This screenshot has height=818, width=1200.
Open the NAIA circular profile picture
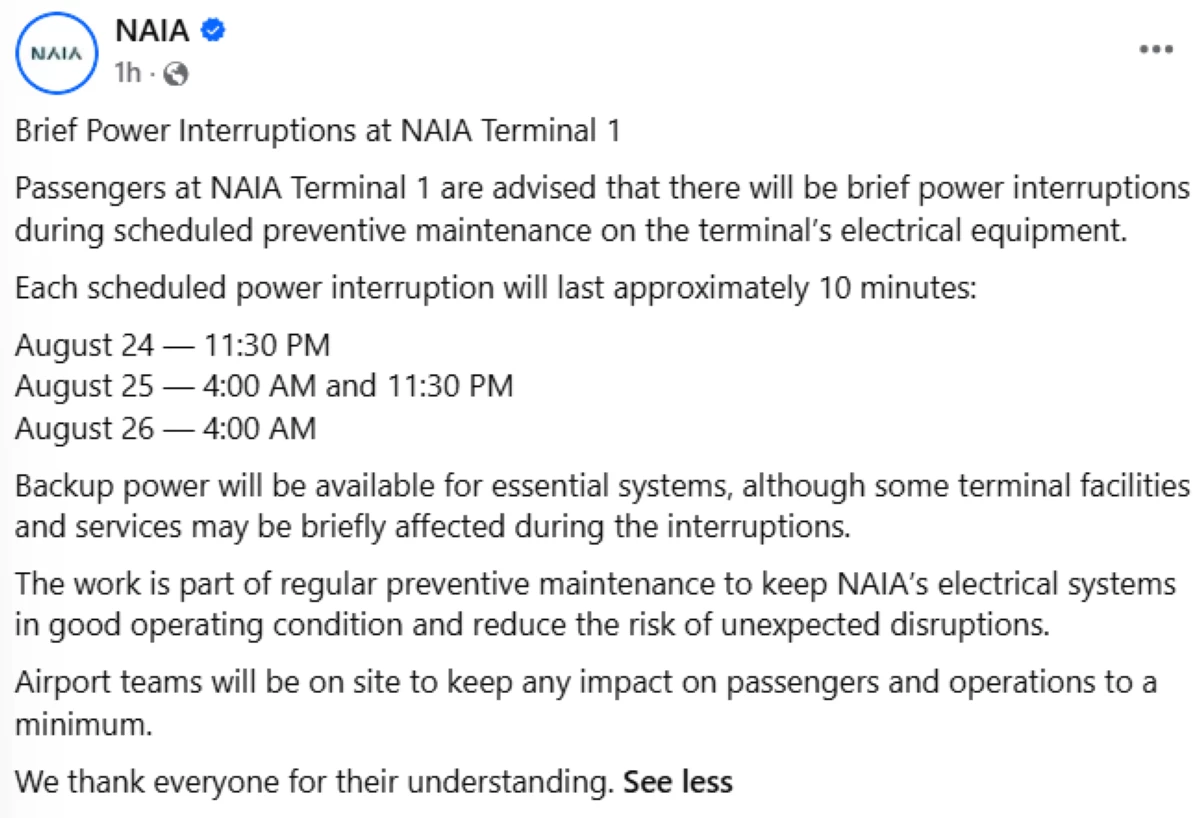point(55,53)
